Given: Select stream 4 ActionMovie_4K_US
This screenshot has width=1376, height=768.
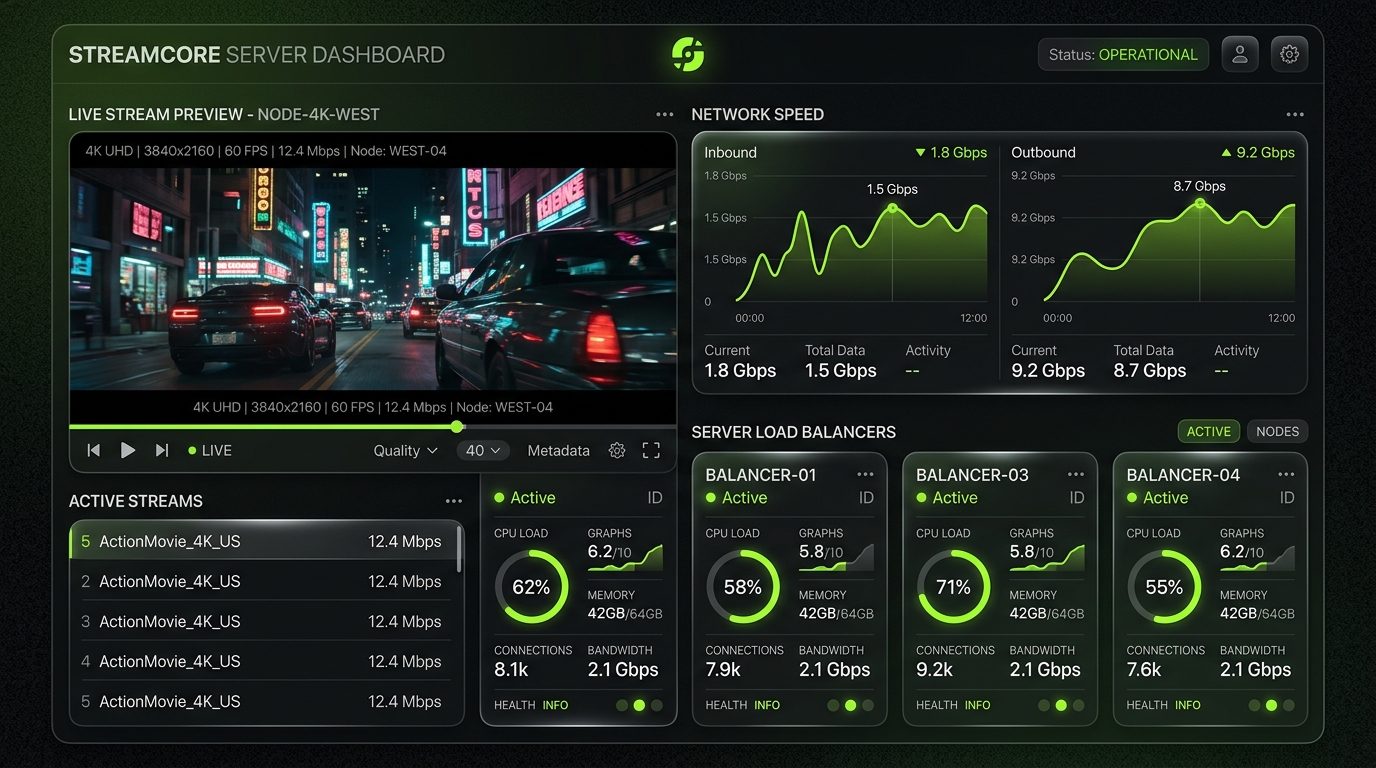Looking at the screenshot, I should 262,661.
